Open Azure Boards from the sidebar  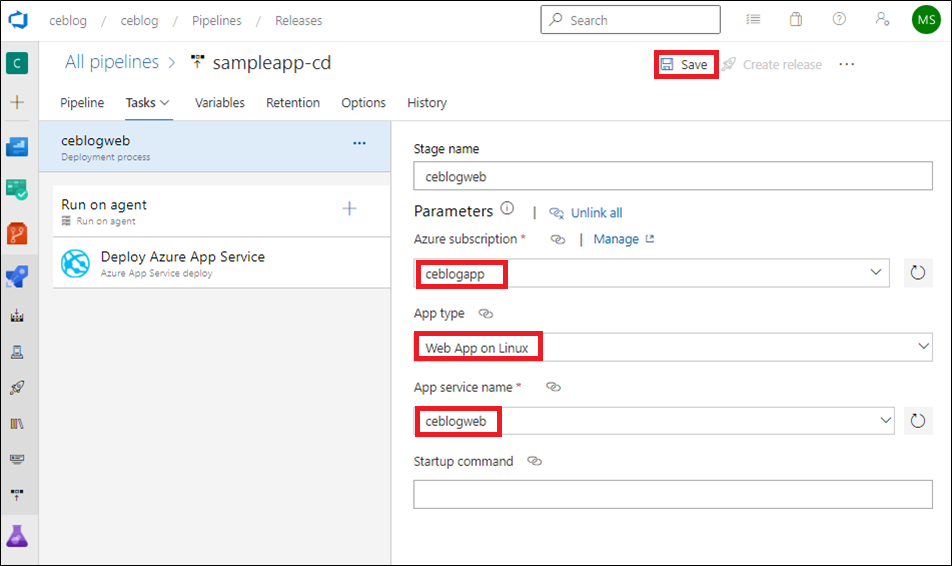point(17,147)
